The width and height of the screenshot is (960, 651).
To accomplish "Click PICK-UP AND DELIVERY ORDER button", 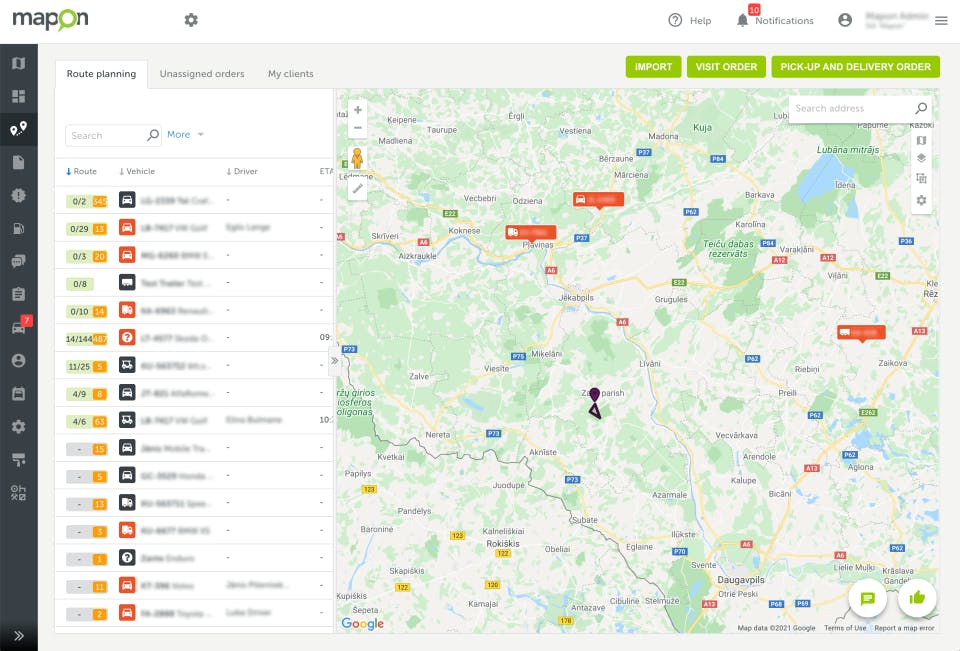I will pyautogui.click(x=855, y=67).
